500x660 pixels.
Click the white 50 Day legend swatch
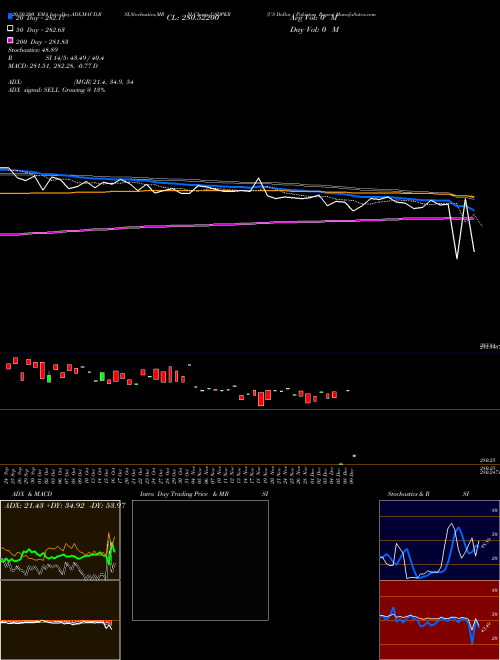10,29
